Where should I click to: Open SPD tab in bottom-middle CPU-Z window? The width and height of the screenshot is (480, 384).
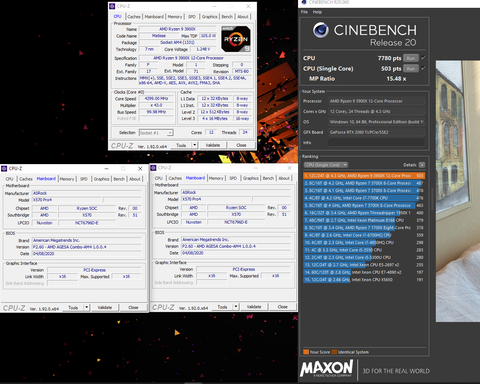pyautogui.click(x=233, y=178)
